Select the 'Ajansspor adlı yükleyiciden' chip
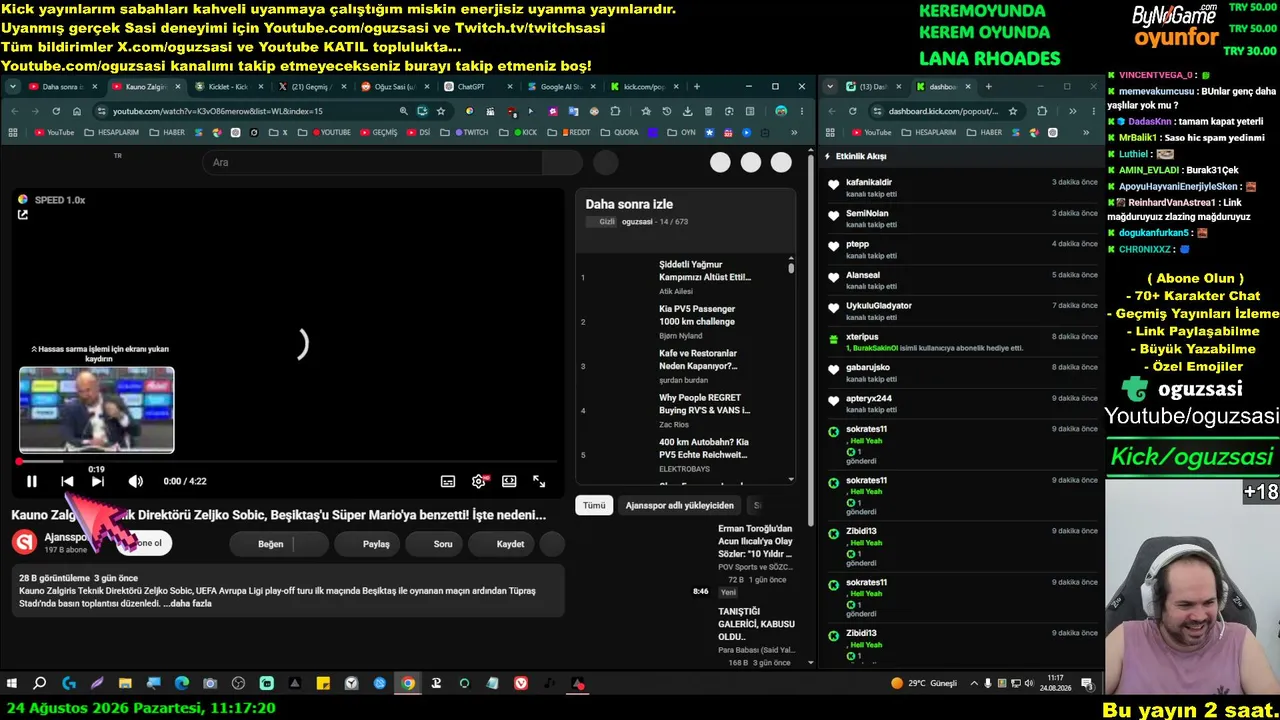 coord(680,505)
